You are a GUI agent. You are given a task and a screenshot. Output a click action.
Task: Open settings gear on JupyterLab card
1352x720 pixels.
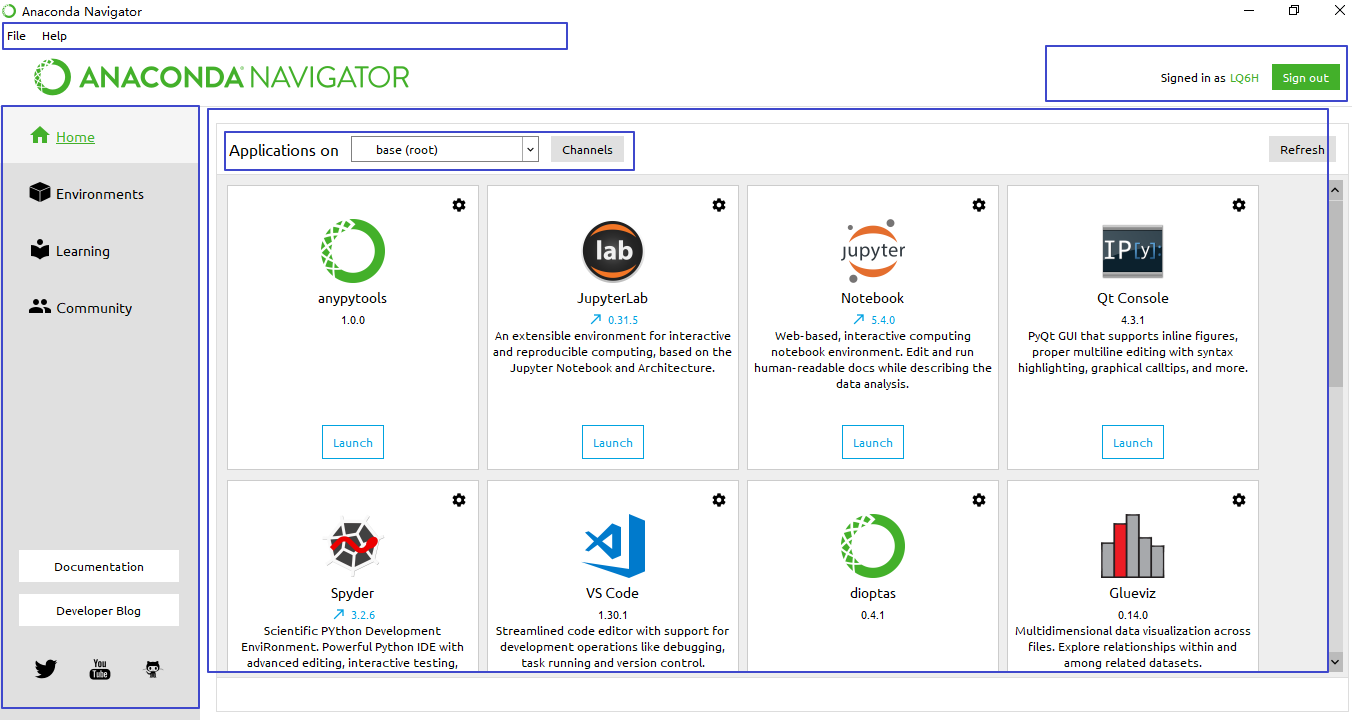(719, 205)
